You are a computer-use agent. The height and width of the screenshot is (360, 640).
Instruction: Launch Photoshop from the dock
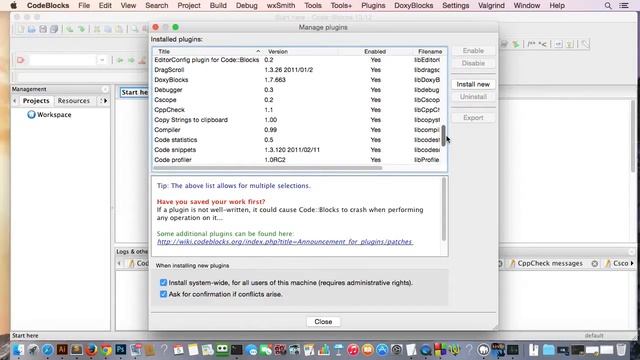pyautogui.click(x=121, y=350)
